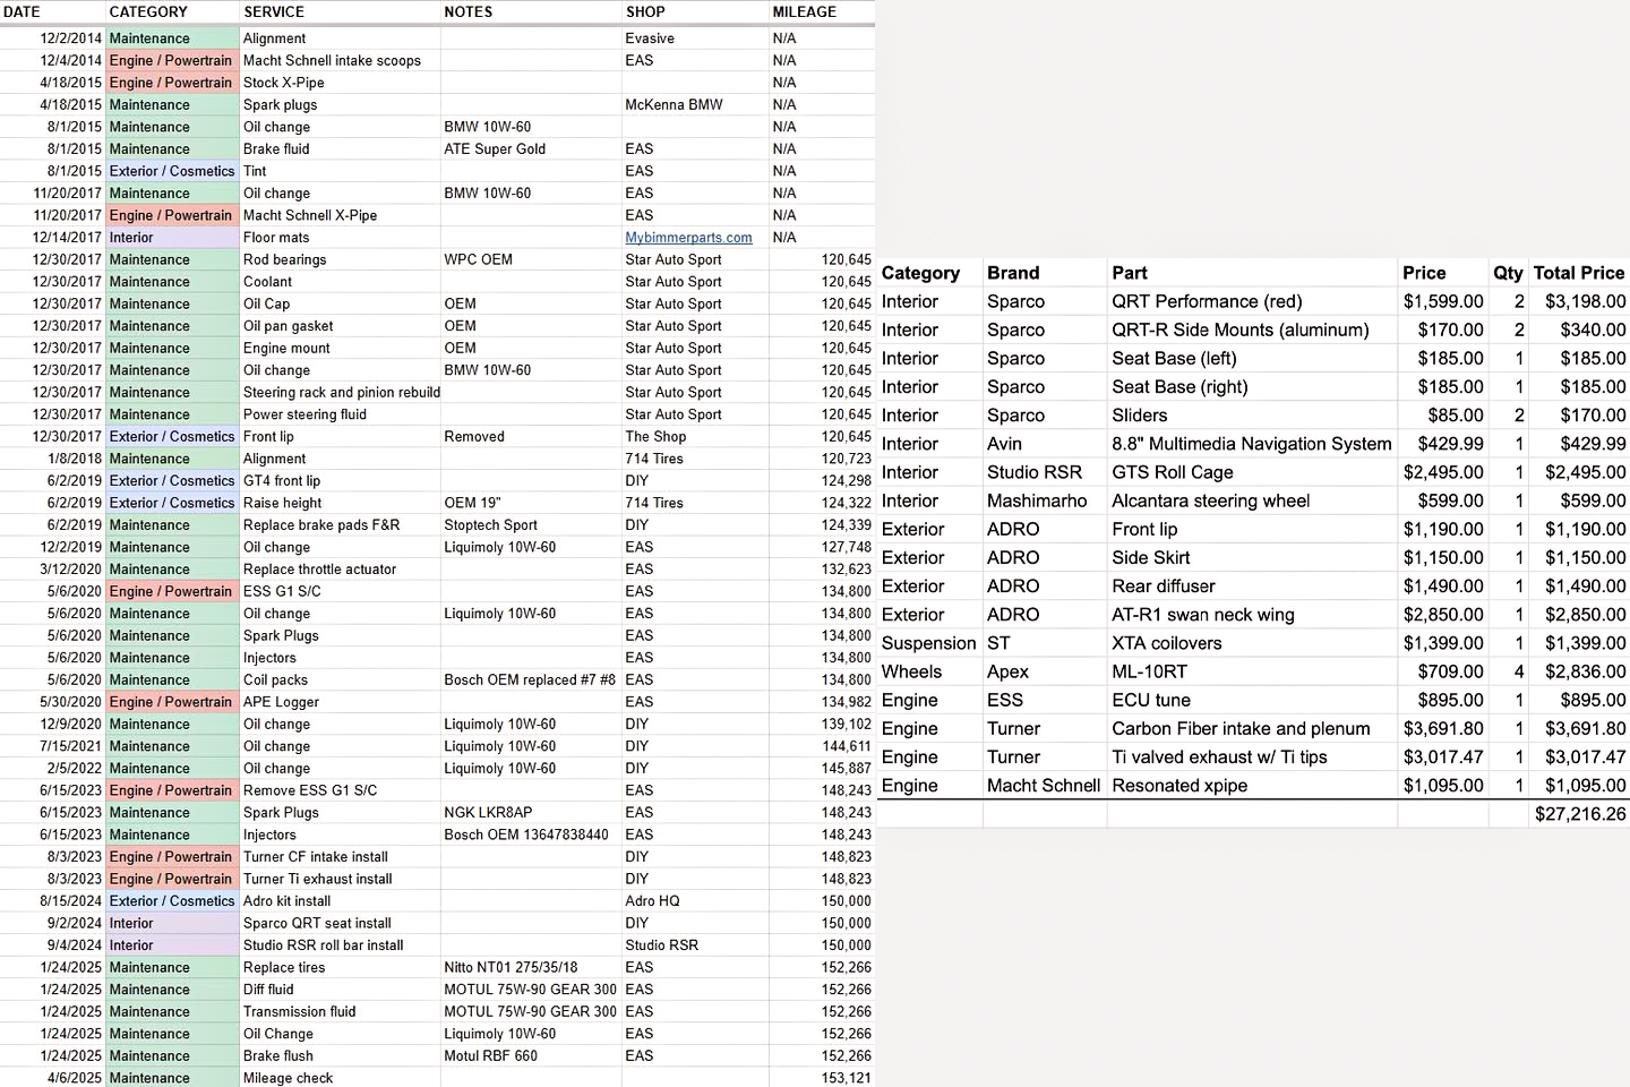Click the 'Engine mount' service cell
Image resolution: width=1630 pixels, height=1087 pixels.
(340, 348)
